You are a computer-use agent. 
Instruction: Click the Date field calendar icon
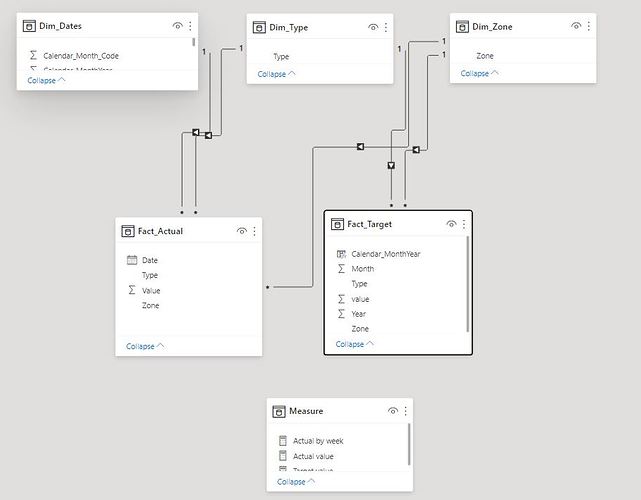[x=132, y=260]
